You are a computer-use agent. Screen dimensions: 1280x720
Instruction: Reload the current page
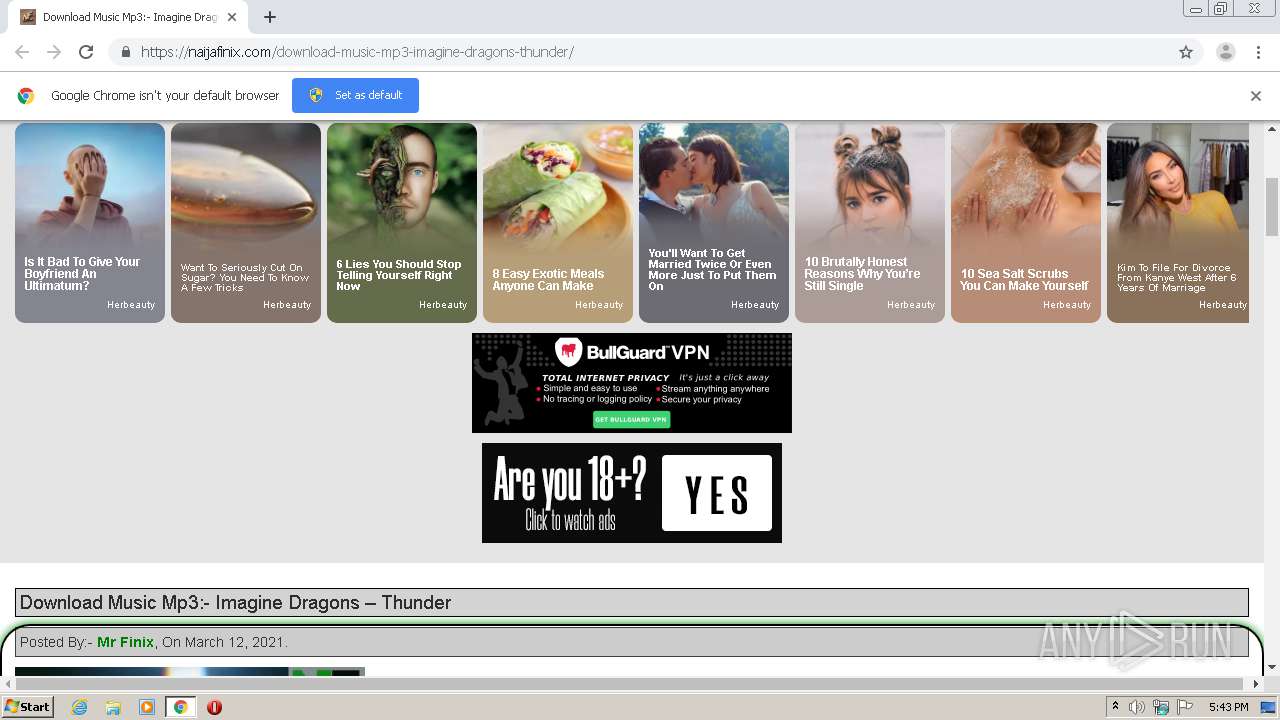coord(86,52)
